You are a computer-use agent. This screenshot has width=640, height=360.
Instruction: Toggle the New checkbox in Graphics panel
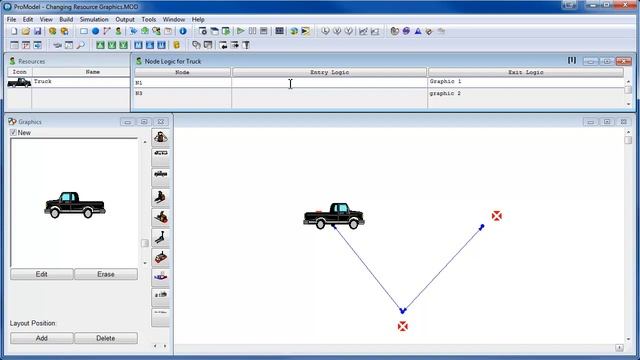13,133
